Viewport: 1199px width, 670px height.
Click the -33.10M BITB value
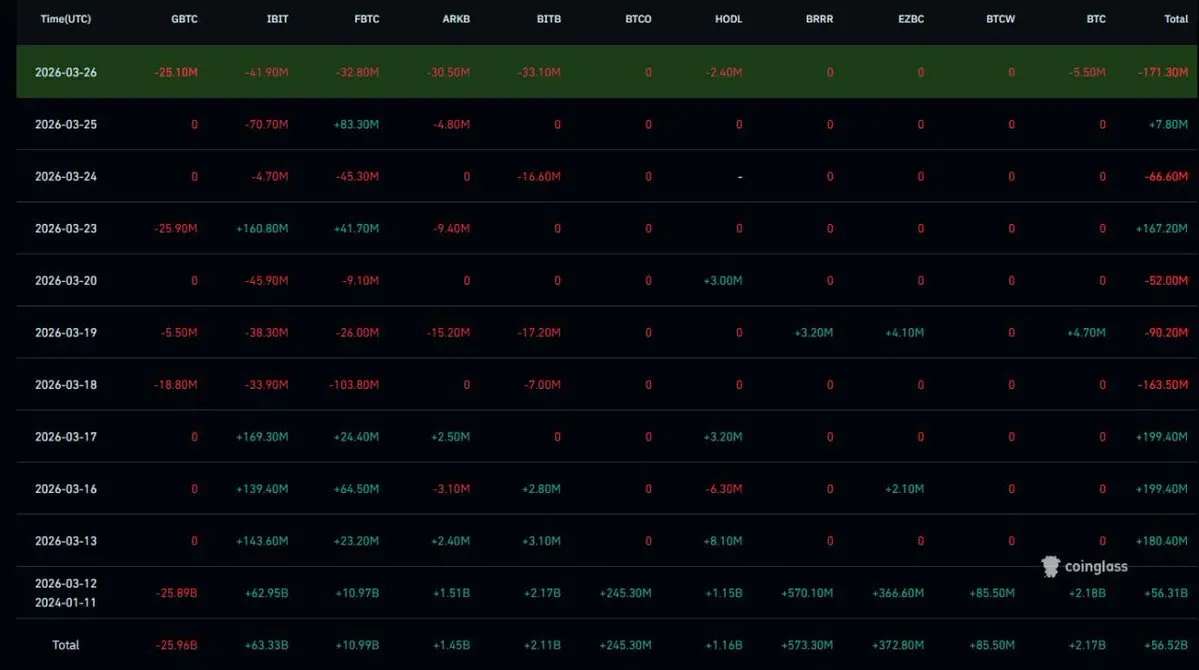[x=539, y=73]
